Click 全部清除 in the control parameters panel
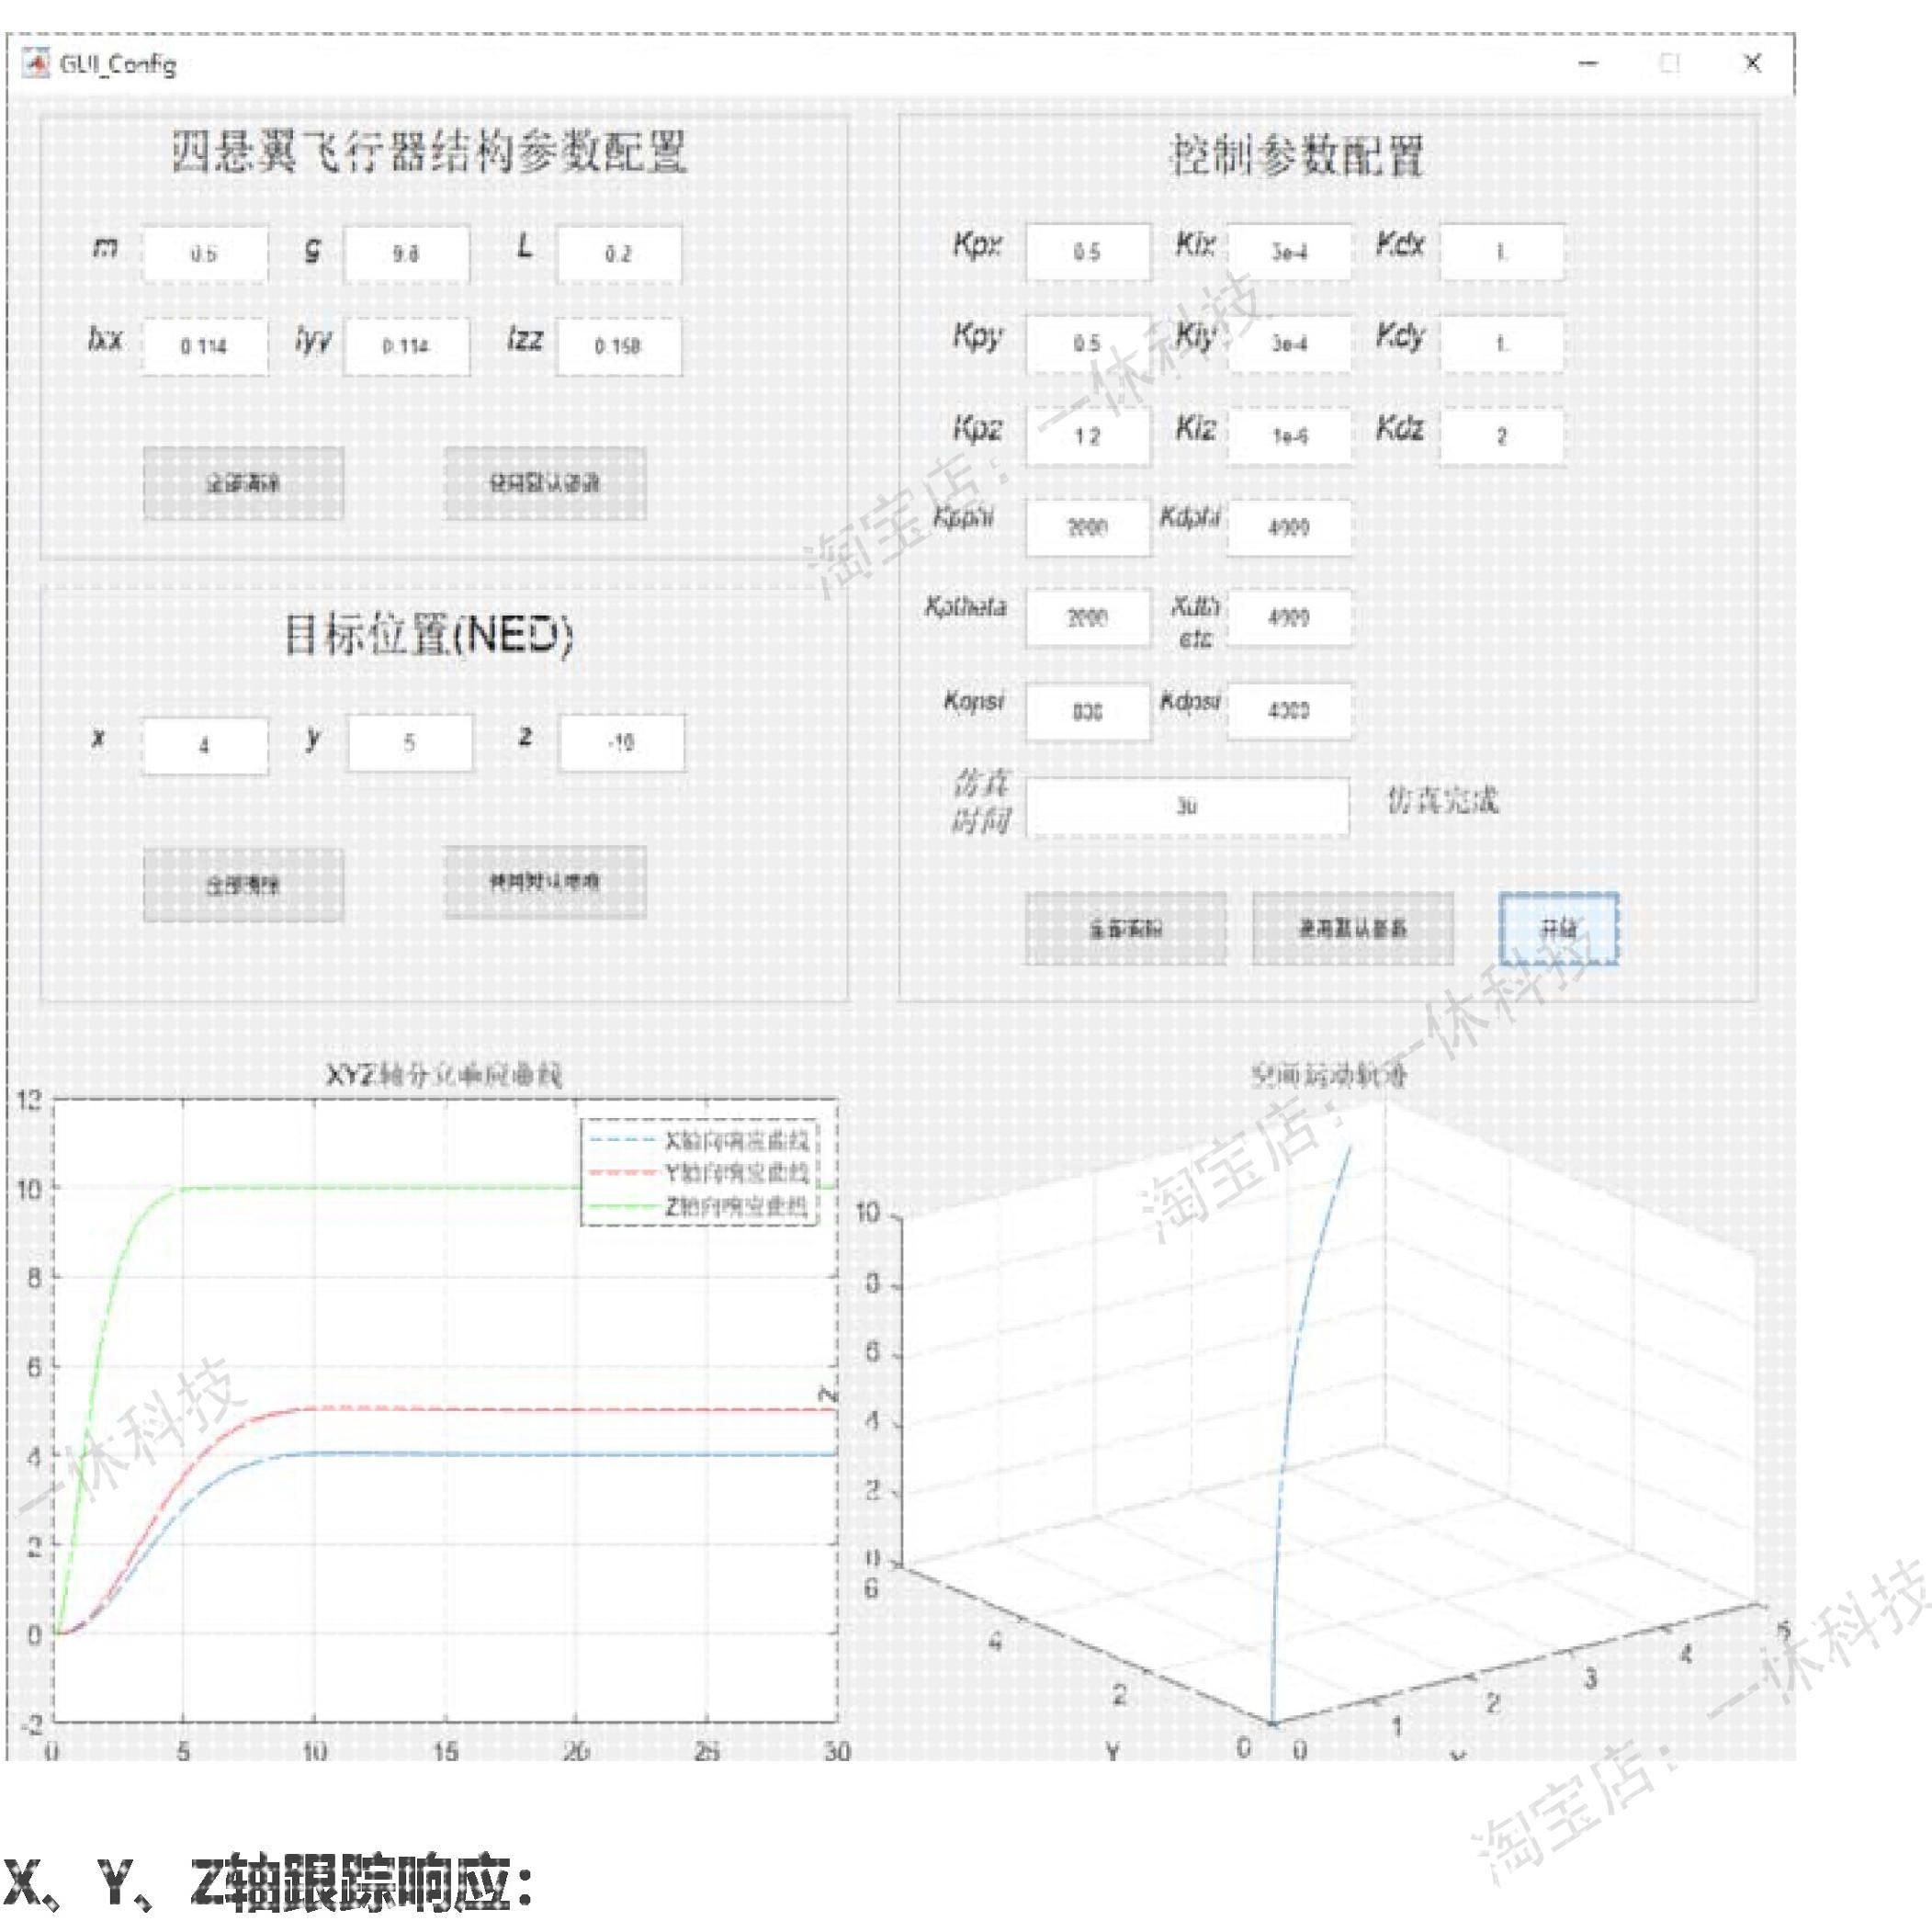The height and width of the screenshot is (1932, 1932). pyautogui.click(x=1126, y=929)
